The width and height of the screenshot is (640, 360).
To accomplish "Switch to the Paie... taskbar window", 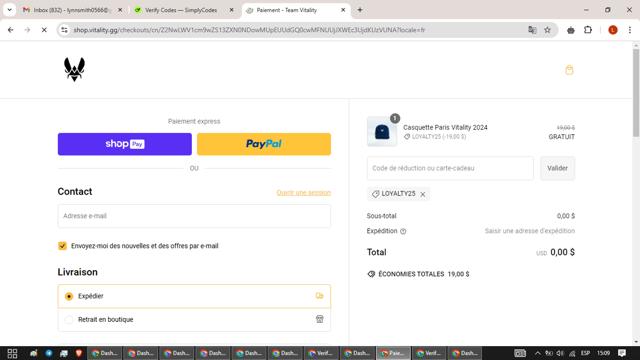I will [393, 353].
